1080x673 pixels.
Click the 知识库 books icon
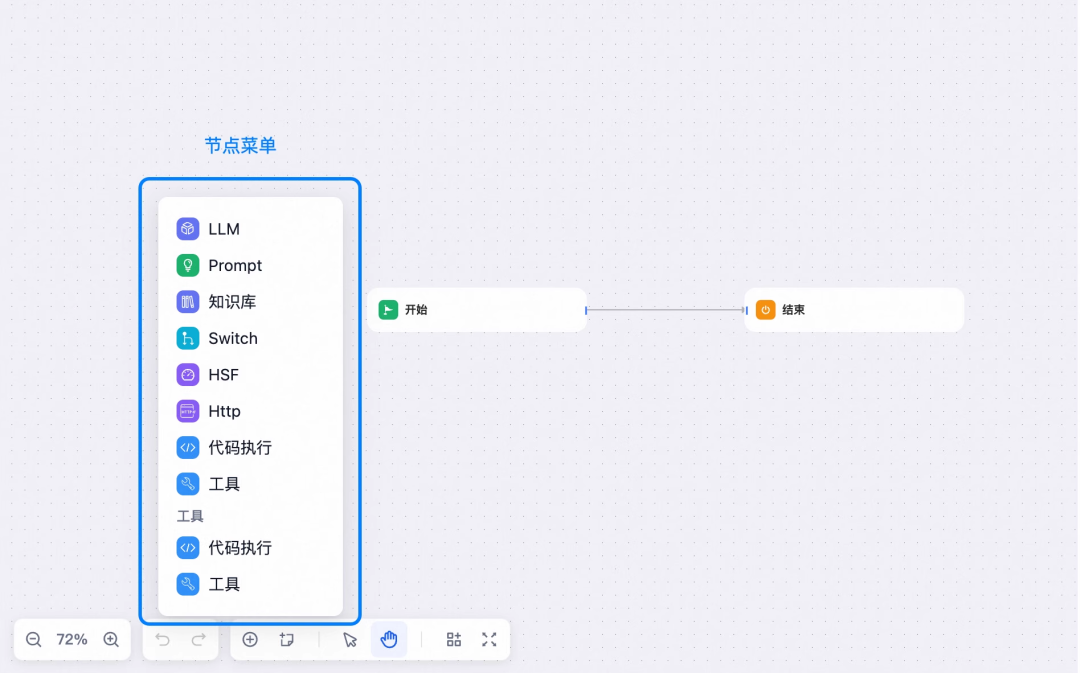[x=187, y=302]
